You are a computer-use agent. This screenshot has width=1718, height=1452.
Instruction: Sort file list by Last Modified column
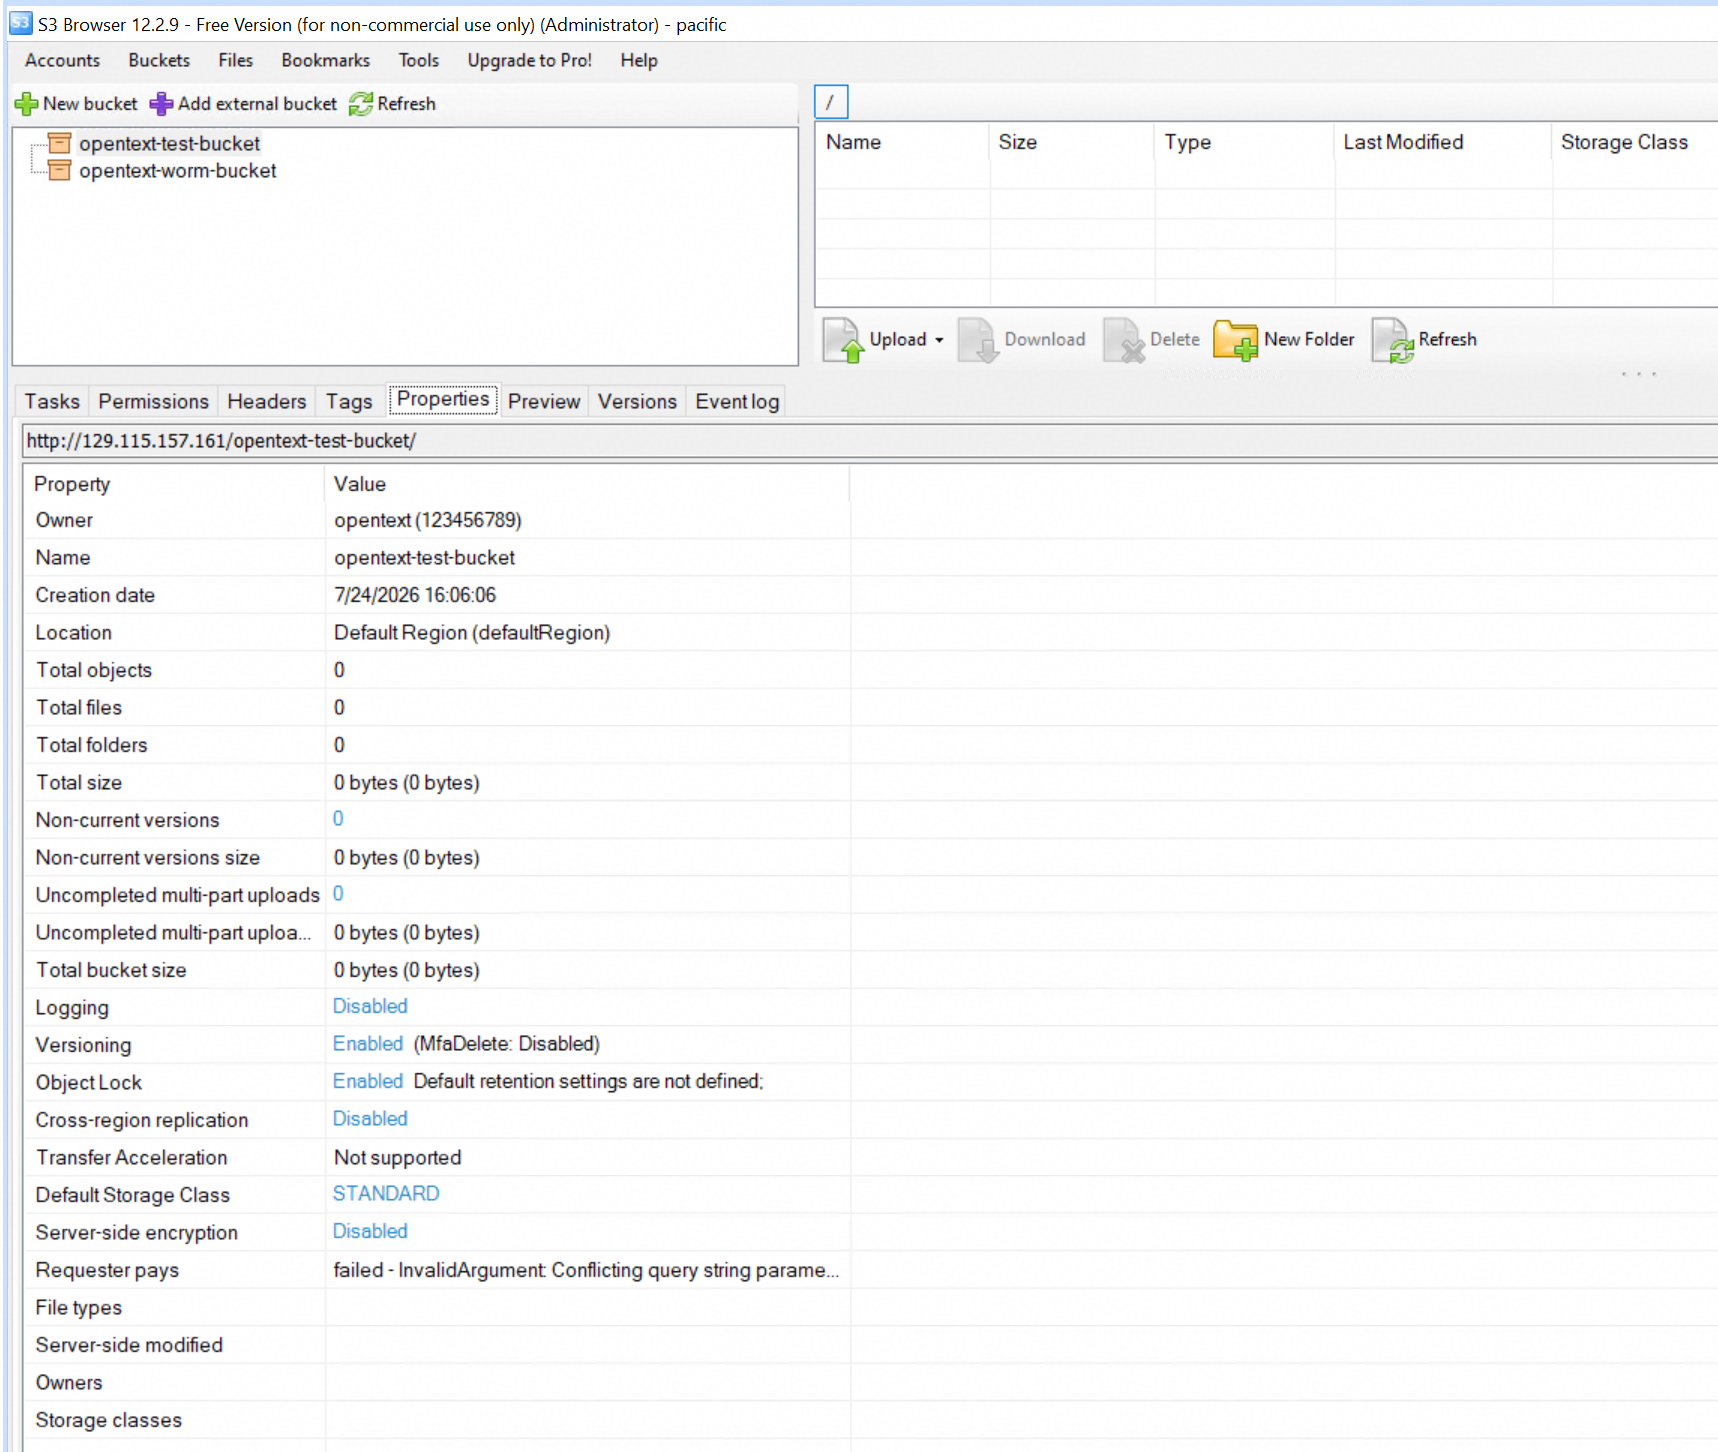tap(1443, 142)
